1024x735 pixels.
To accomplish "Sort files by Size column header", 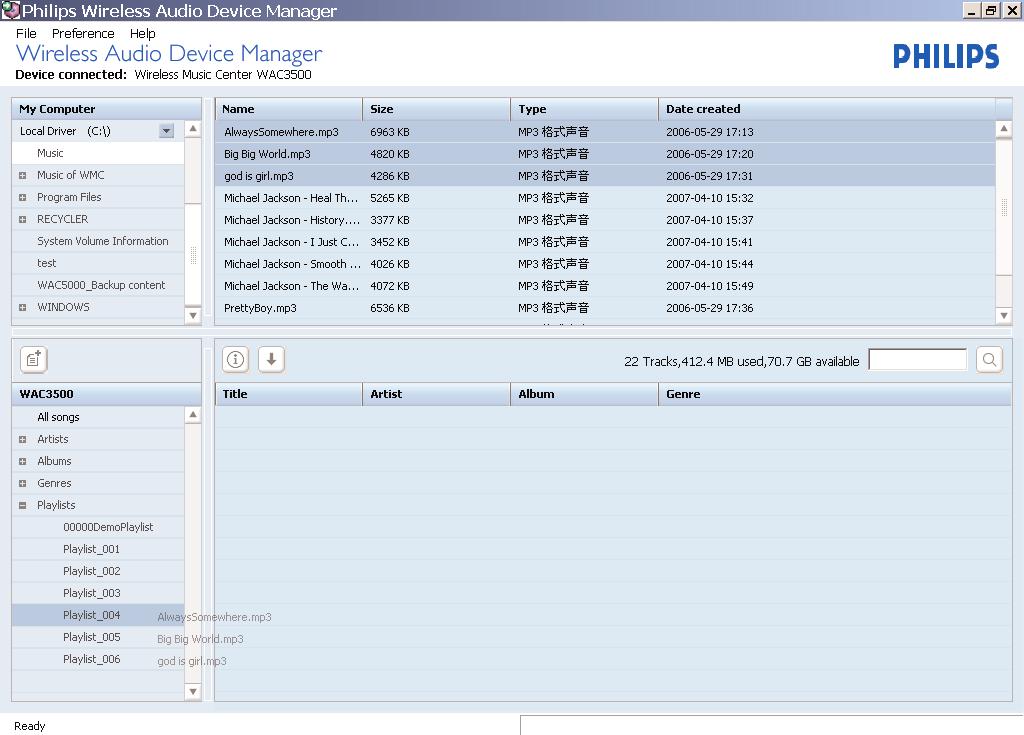I will (436, 109).
